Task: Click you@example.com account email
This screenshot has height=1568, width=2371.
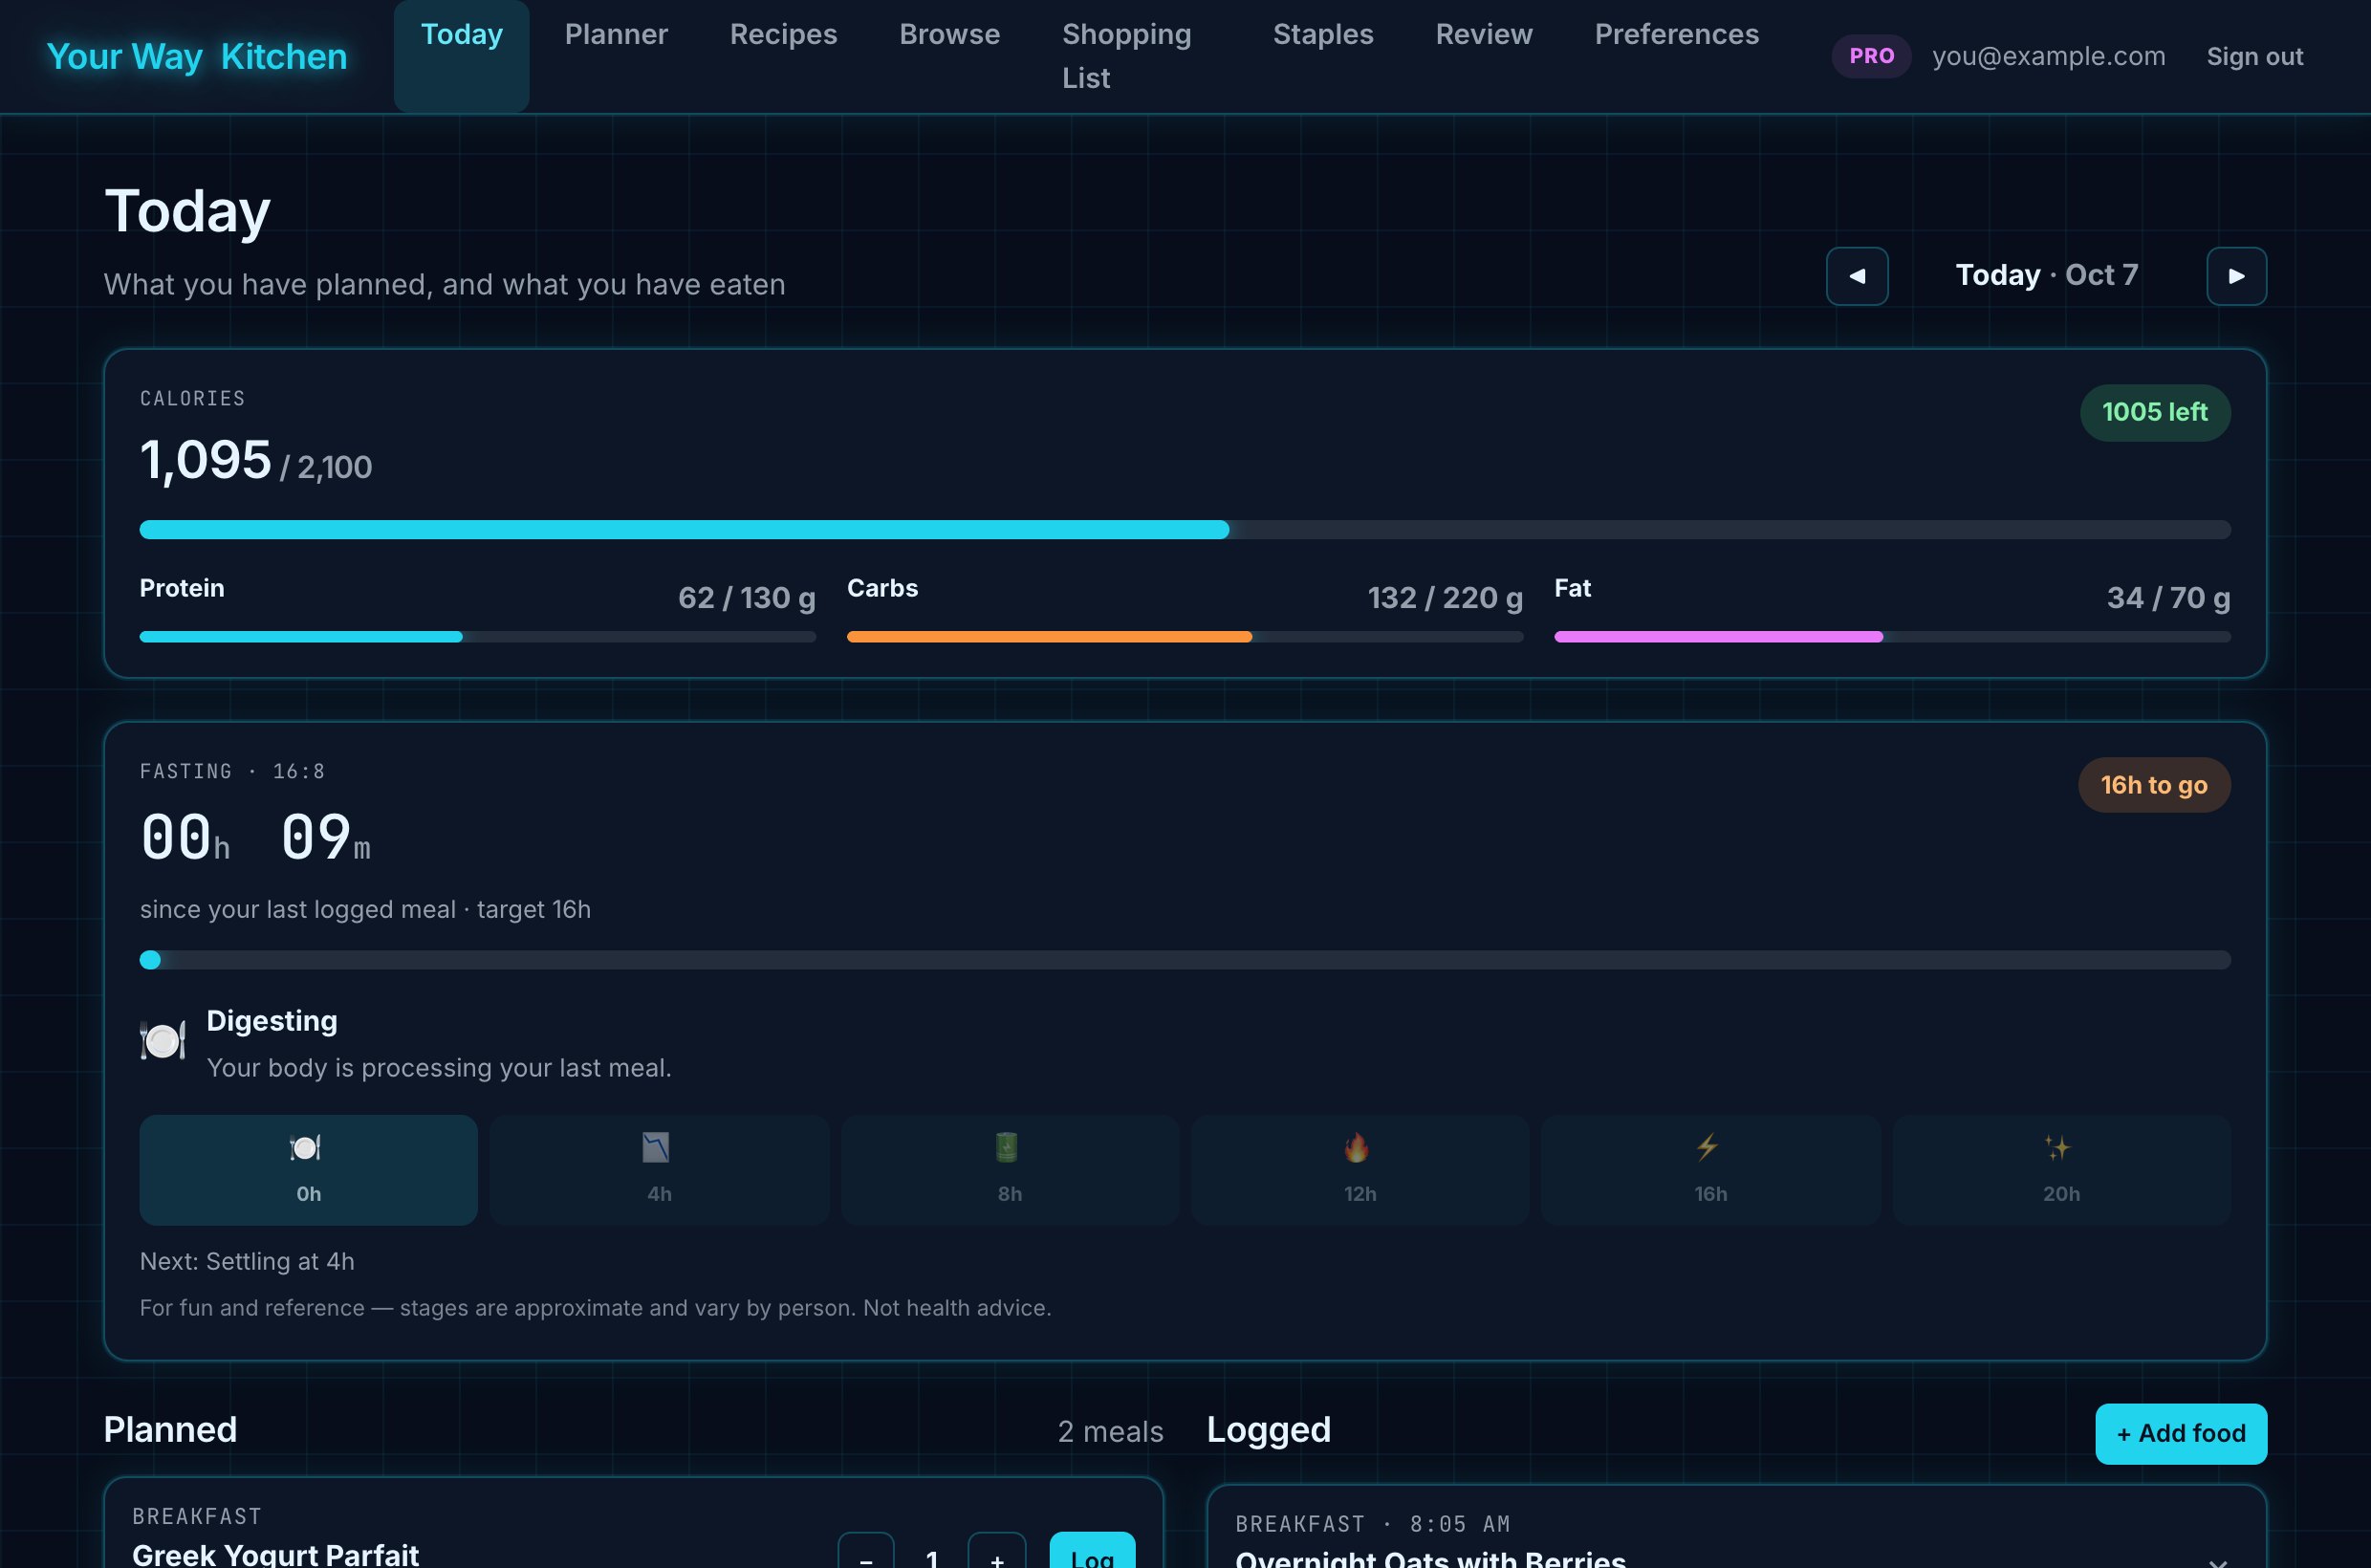Action: tap(2048, 56)
